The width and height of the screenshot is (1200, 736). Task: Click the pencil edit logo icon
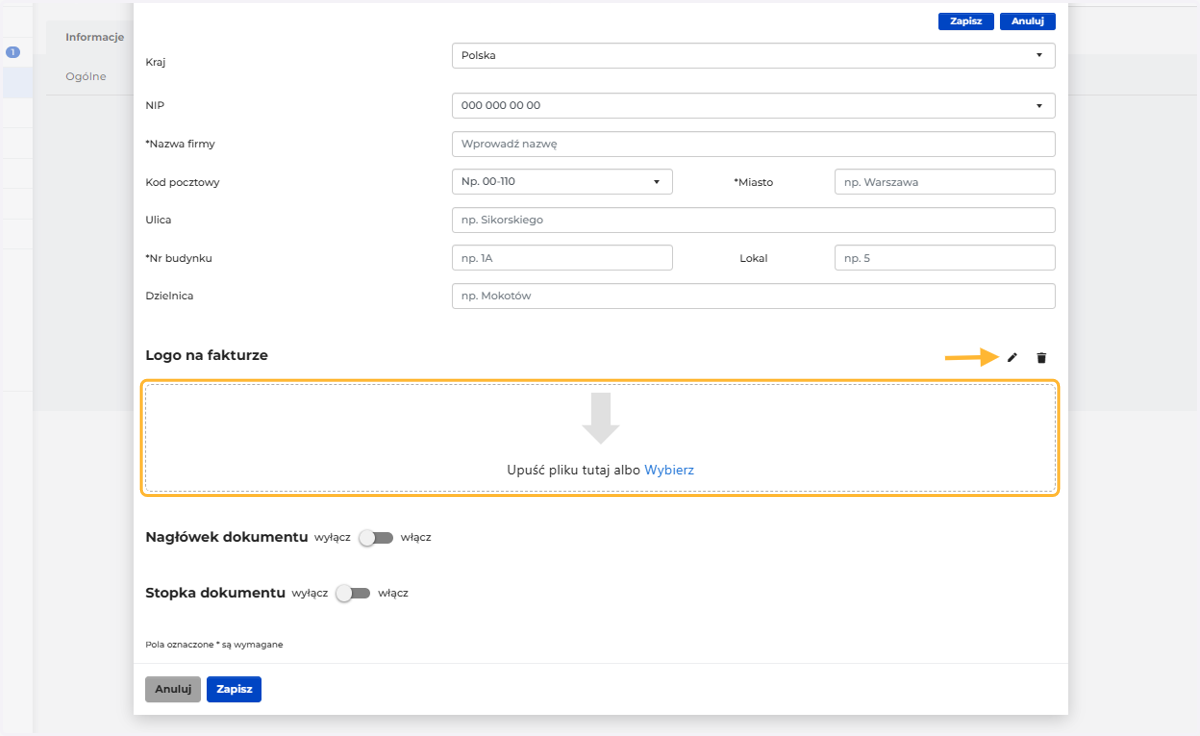coord(1012,357)
